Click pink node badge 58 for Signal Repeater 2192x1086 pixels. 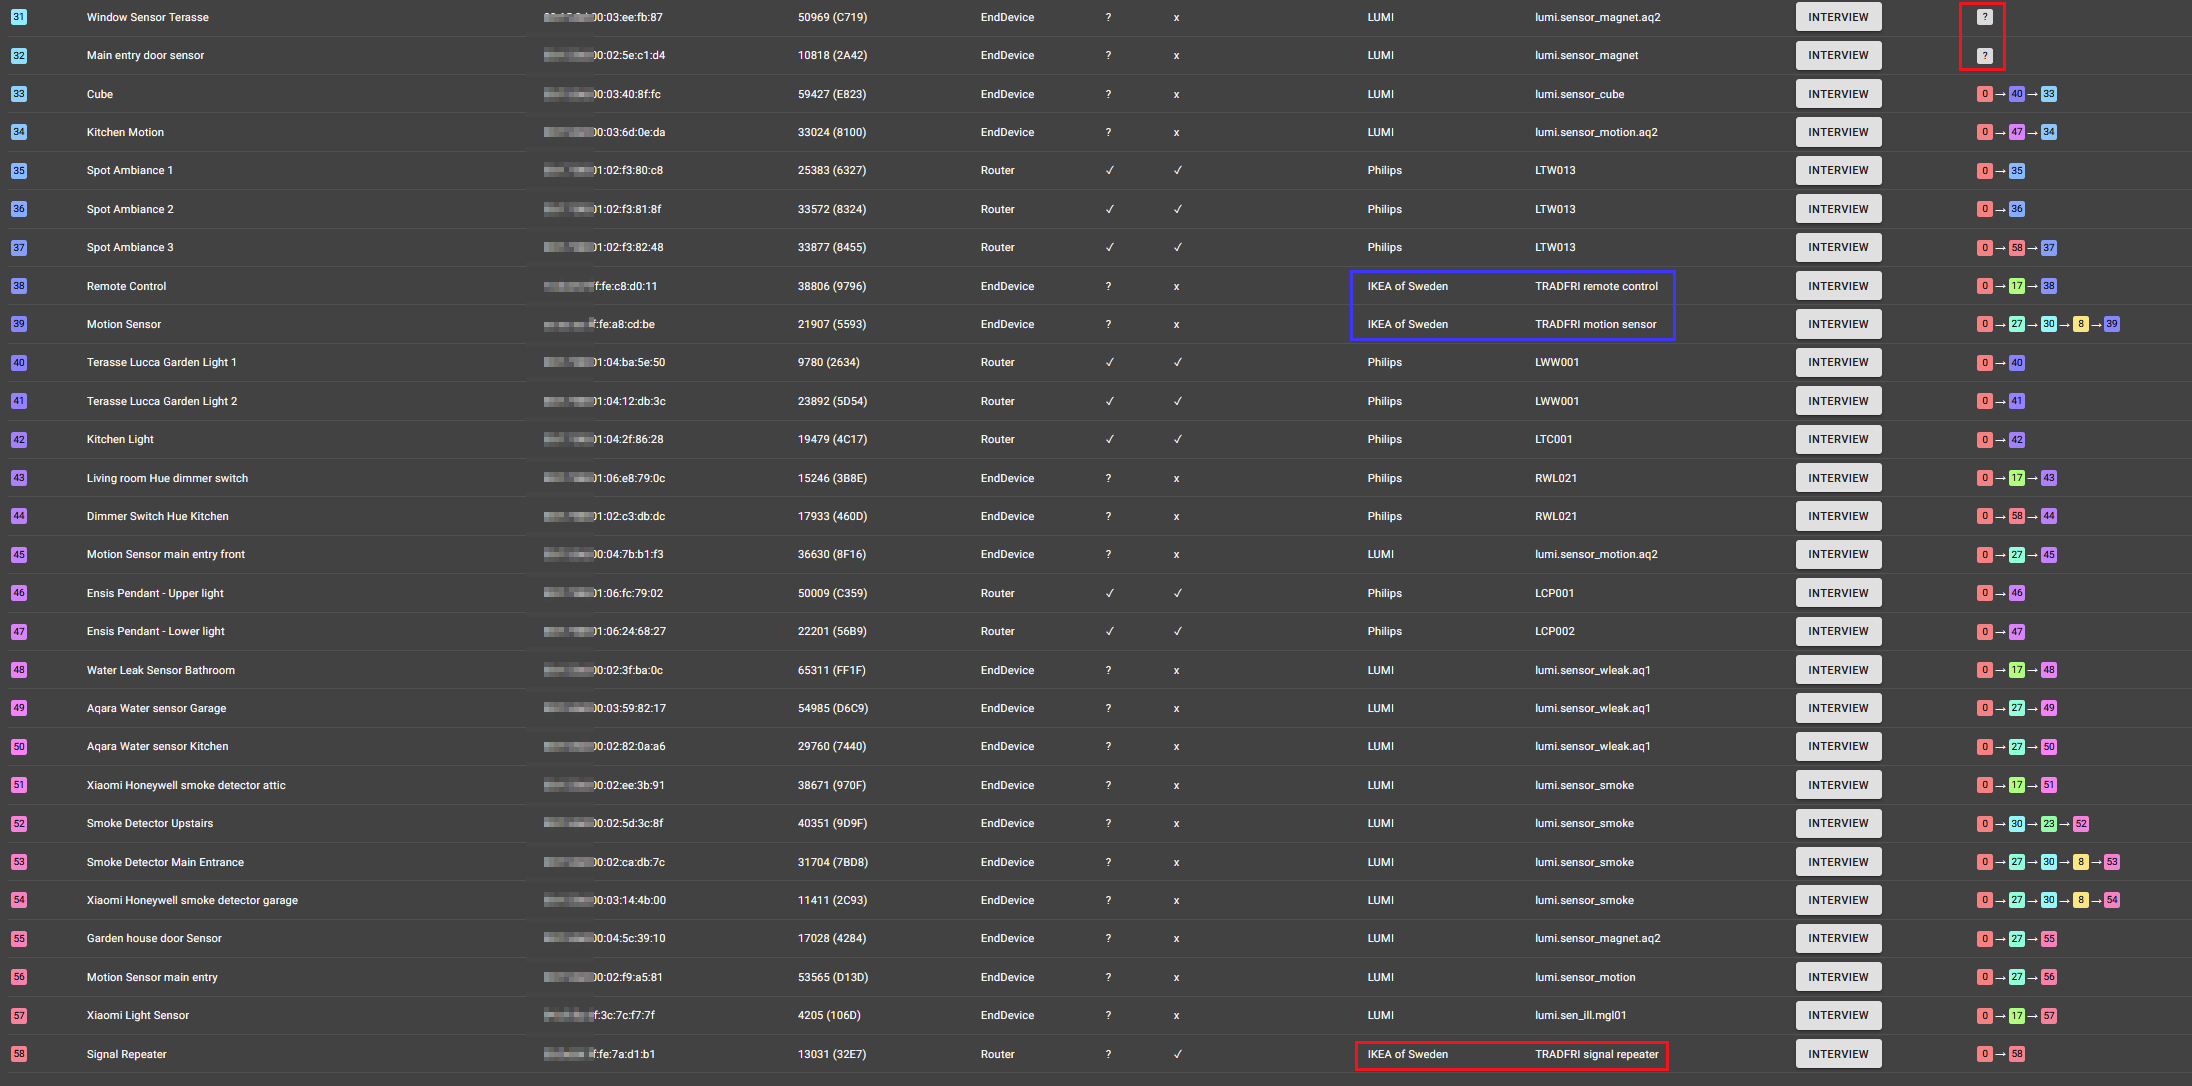19,1054
